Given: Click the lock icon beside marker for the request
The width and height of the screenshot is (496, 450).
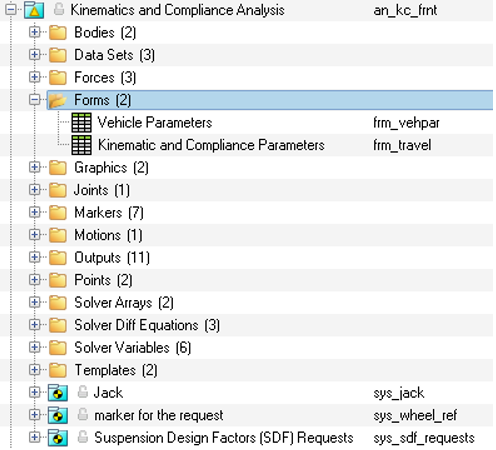Looking at the screenshot, I should (x=83, y=414).
